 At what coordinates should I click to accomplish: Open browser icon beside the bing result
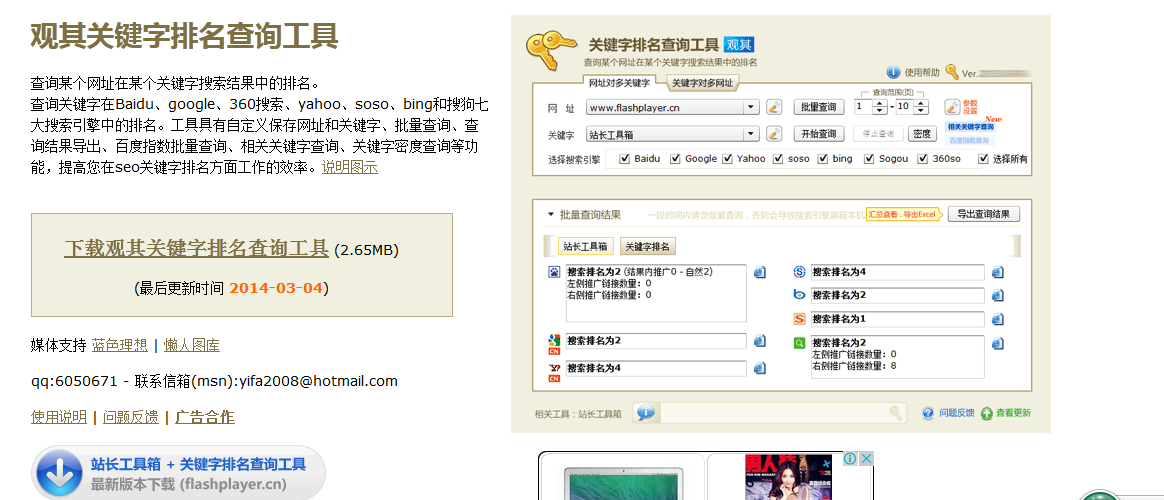[x=998, y=295]
